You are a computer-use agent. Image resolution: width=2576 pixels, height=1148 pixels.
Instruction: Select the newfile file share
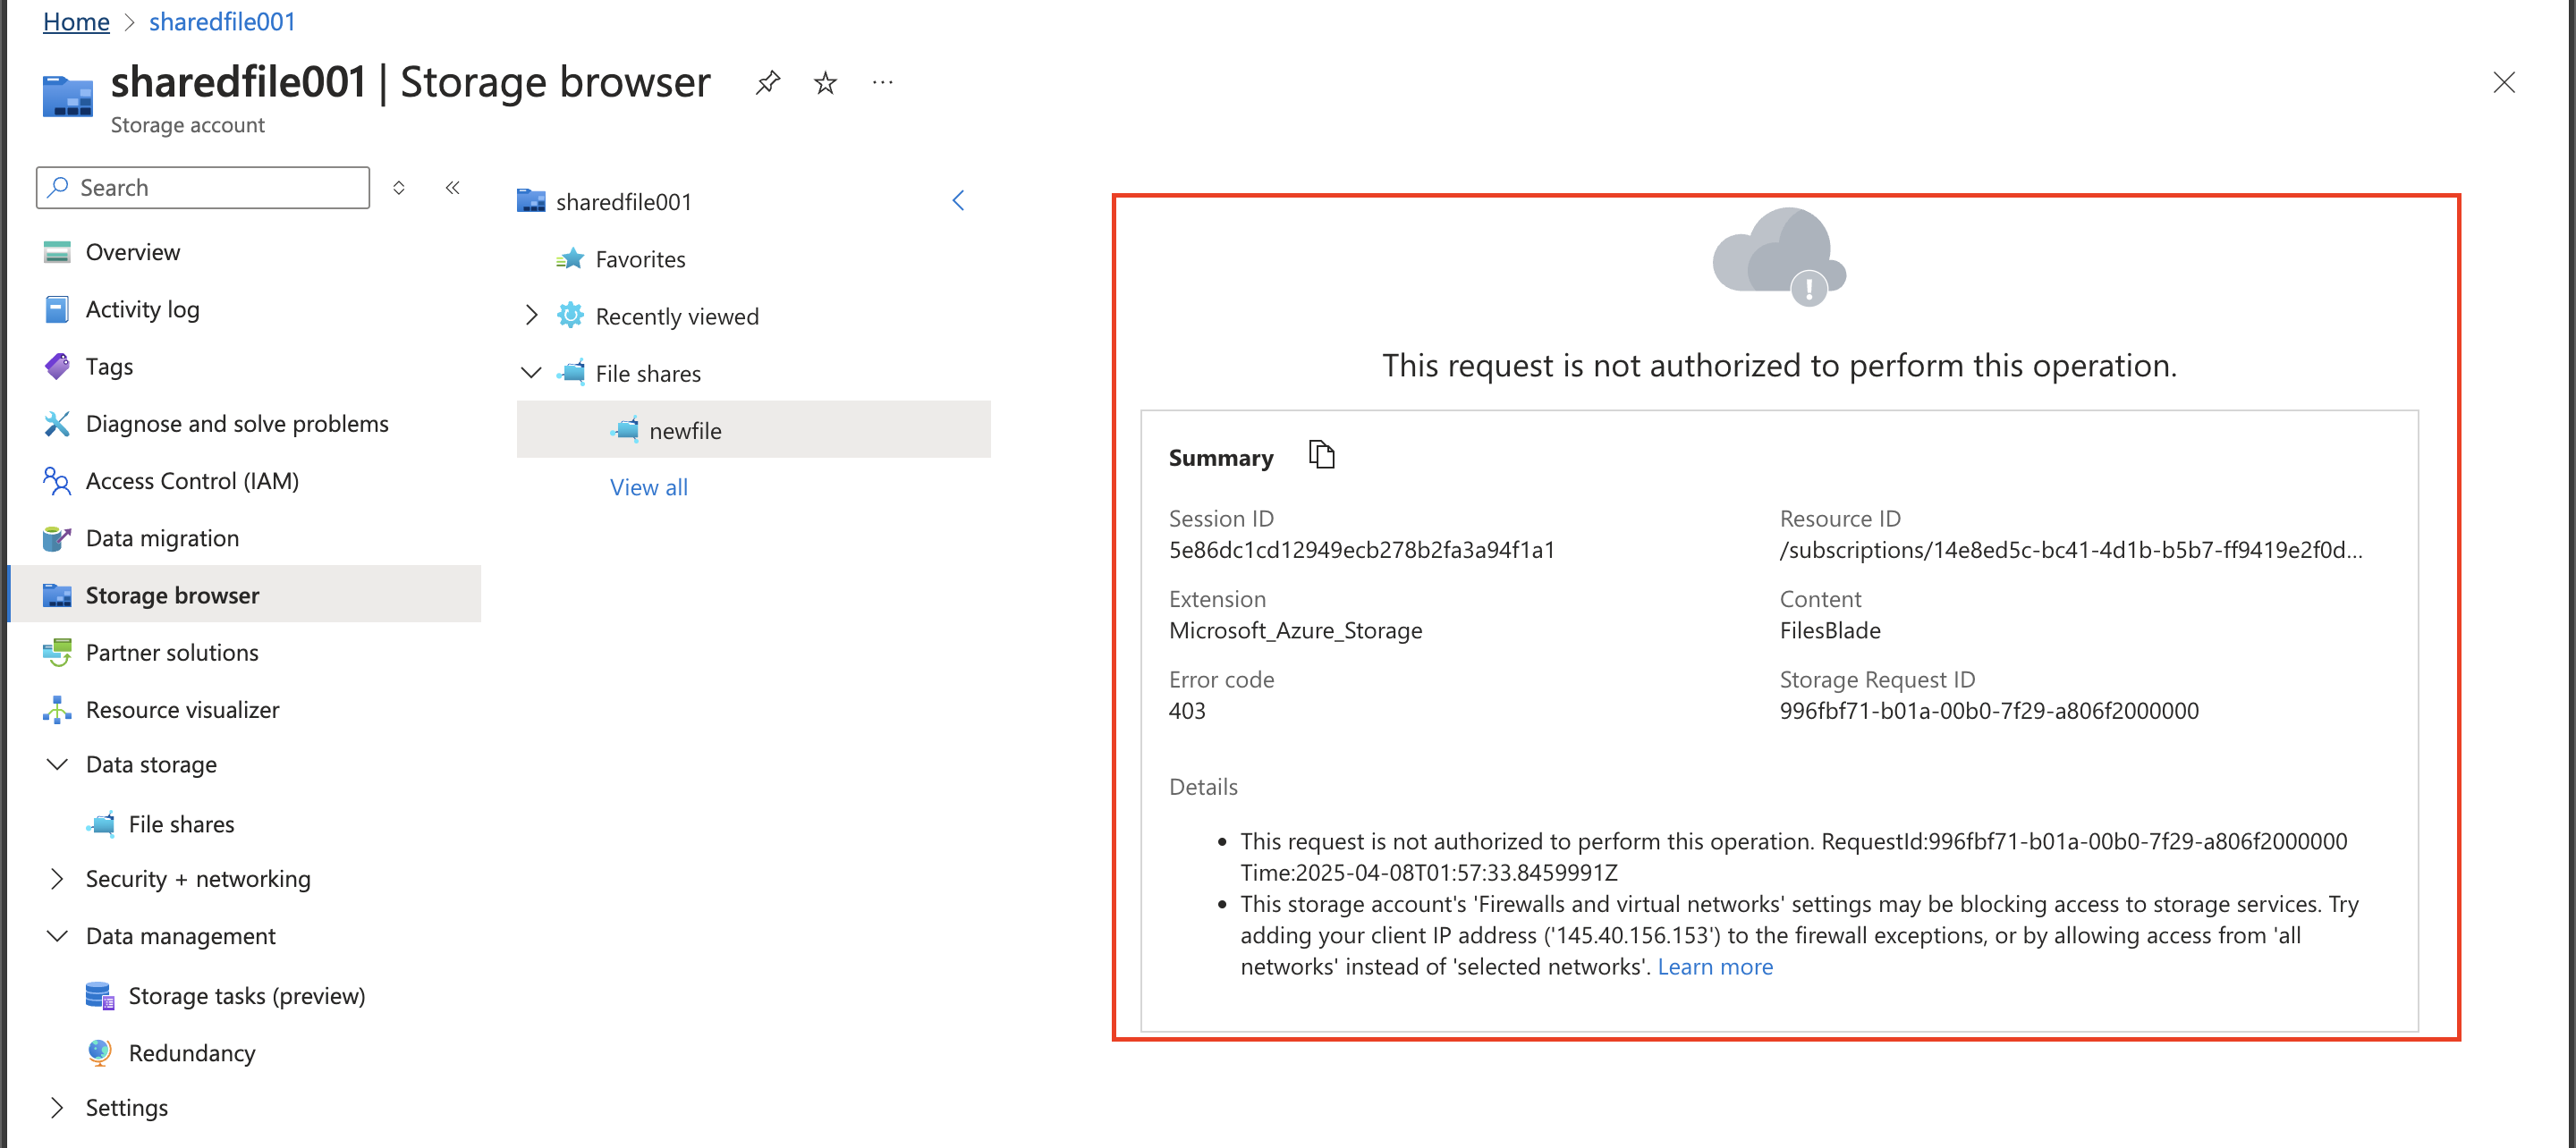point(753,430)
